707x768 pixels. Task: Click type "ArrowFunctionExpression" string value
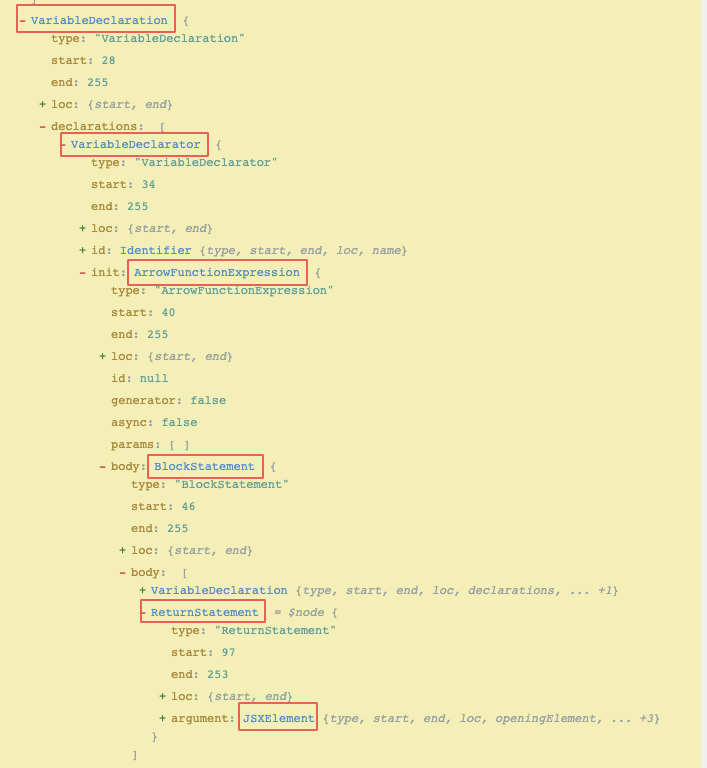[x=244, y=290]
